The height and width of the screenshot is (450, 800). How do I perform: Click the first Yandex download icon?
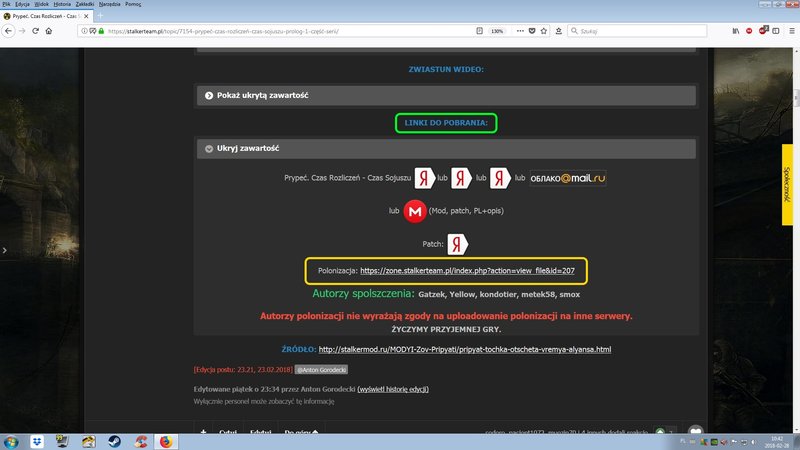(422, 178)
